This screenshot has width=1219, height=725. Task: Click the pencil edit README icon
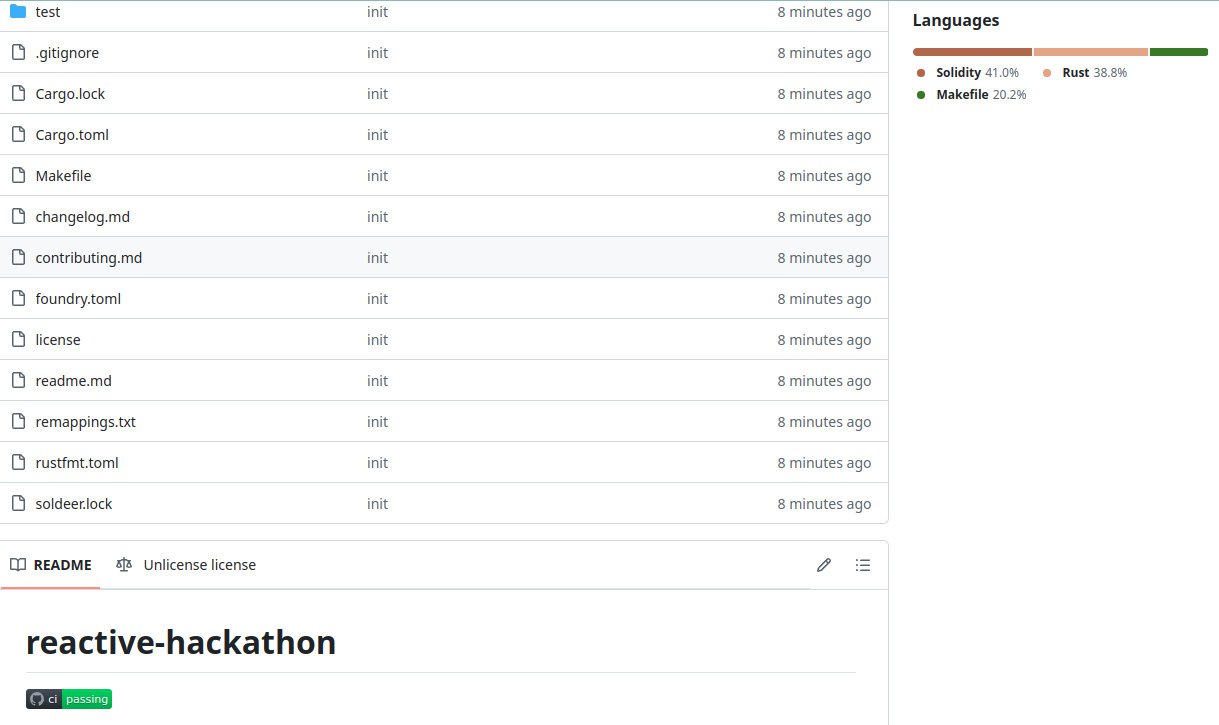click(x=824, y=565)
